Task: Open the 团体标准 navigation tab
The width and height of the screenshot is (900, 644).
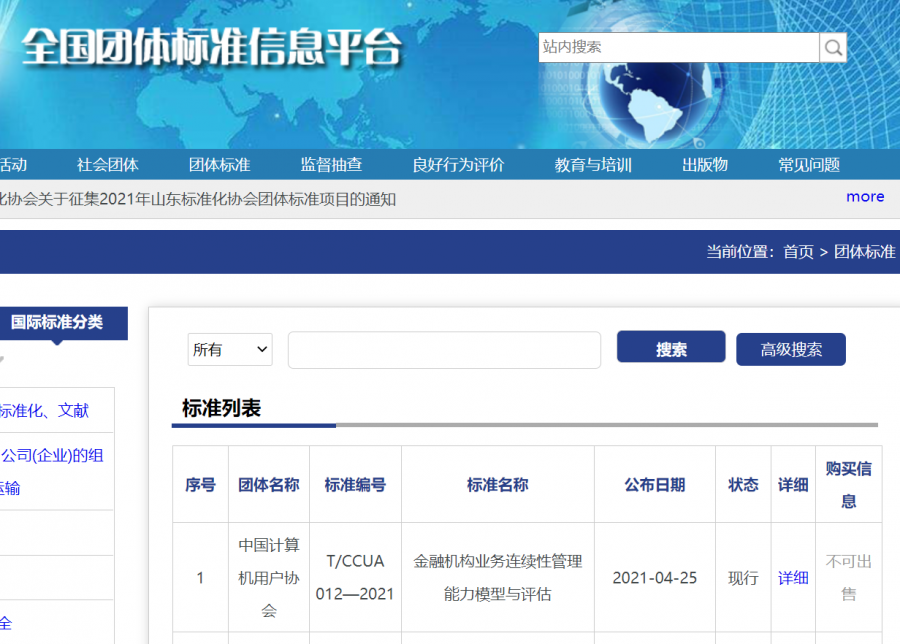Action: coord(219,165)
